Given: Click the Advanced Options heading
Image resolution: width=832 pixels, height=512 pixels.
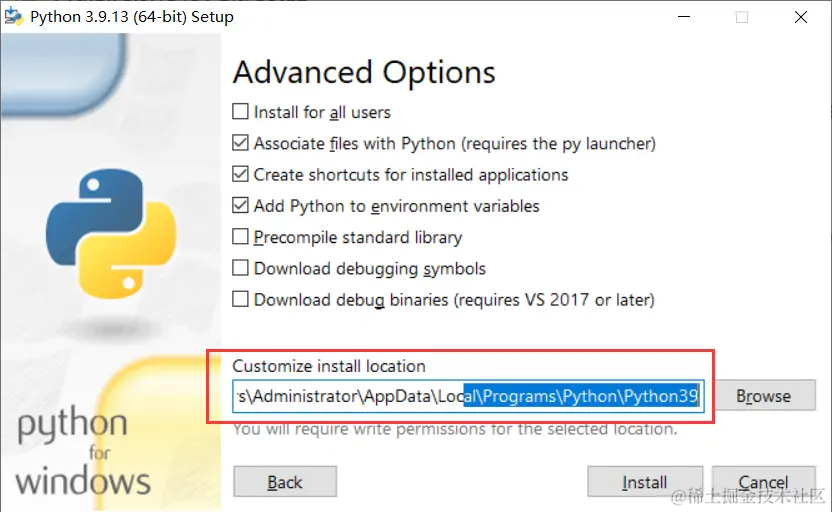Looking at the screenshot, I should [x=364, y=73].
